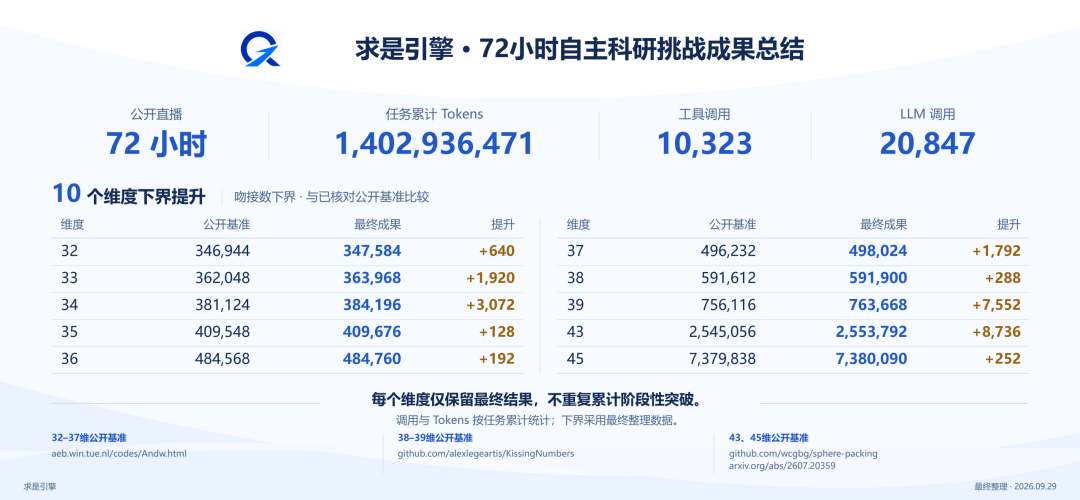Click the footer date 最终整理 · 2026.09.29
This screenshot has height=500, width=1080.
point(1015,486)
